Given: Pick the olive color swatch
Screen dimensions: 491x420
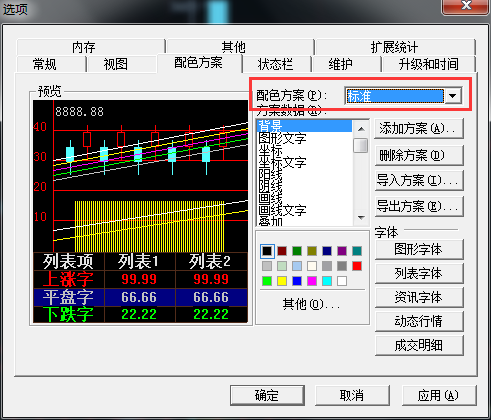Looking at the screenshot, I should [312, 251].
